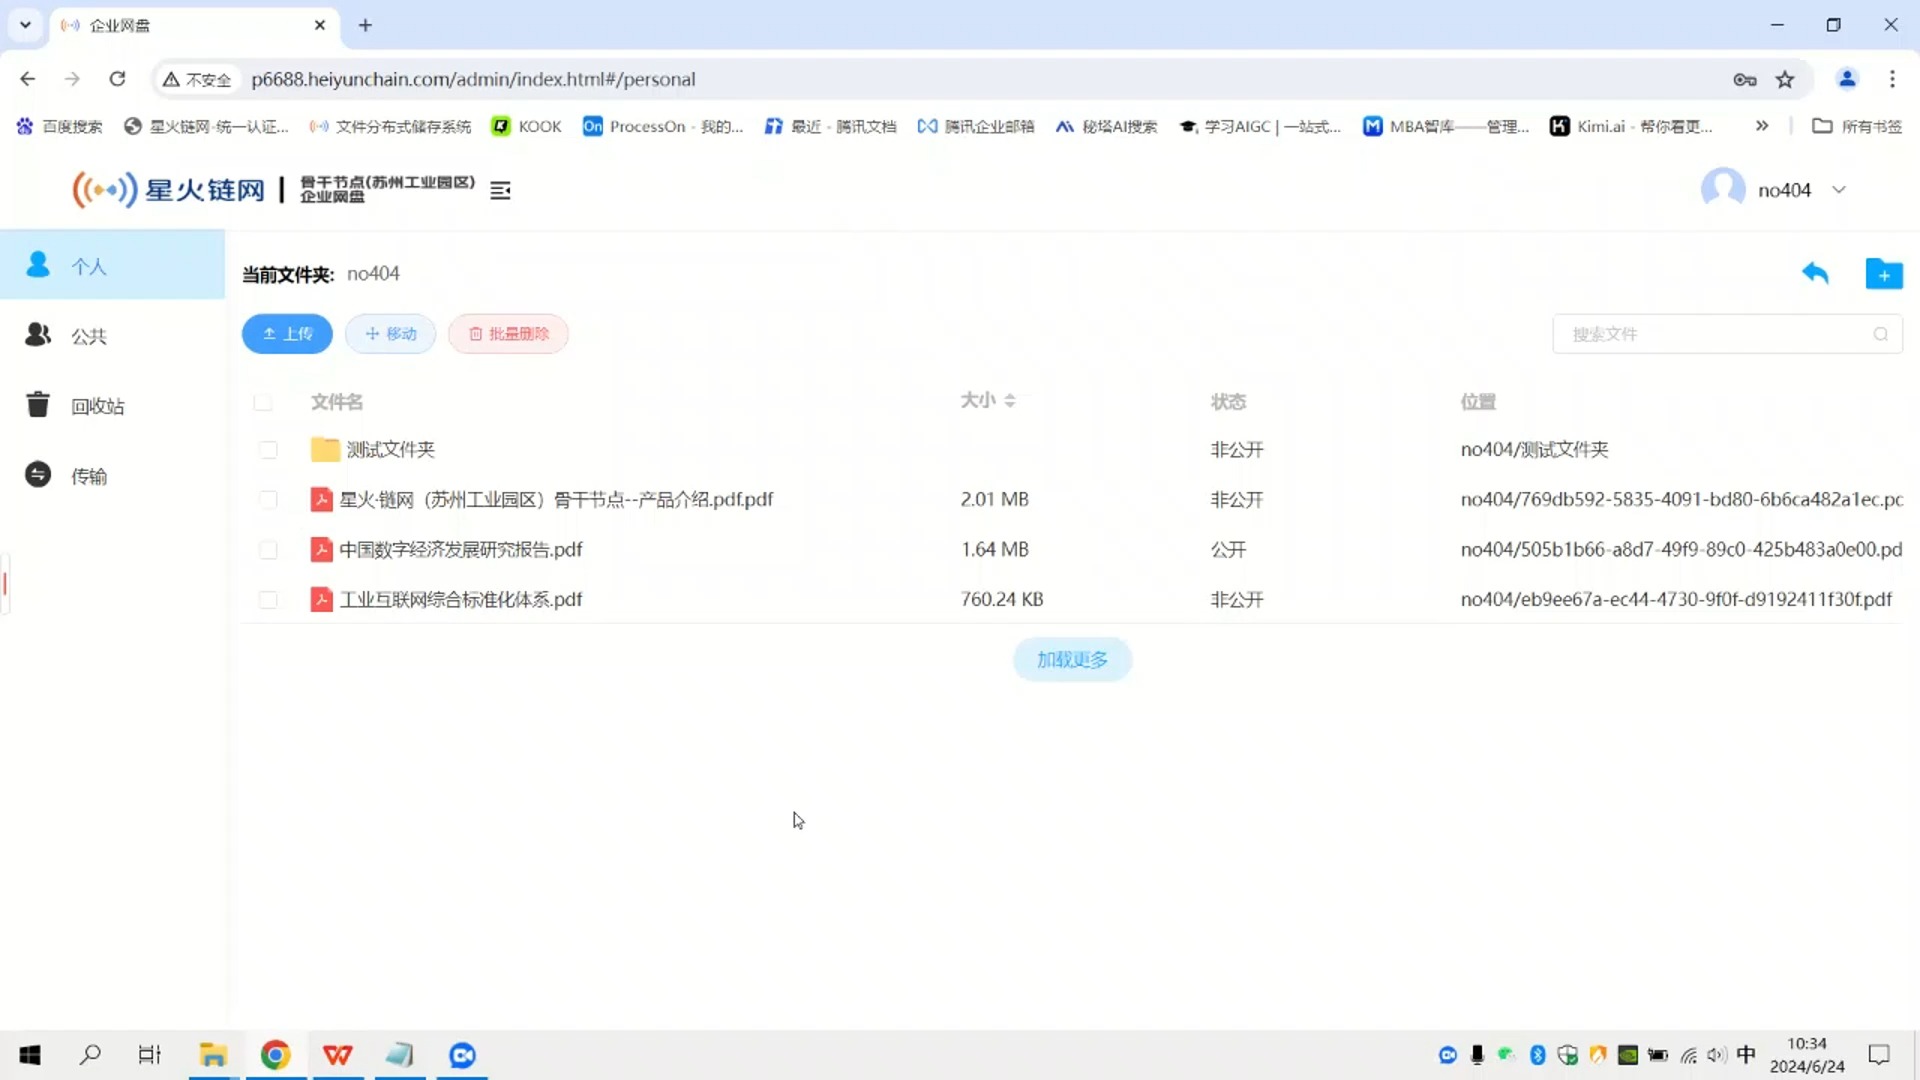Reload the page
This screenshot has width=1920, height=1080.
(117, 79)
